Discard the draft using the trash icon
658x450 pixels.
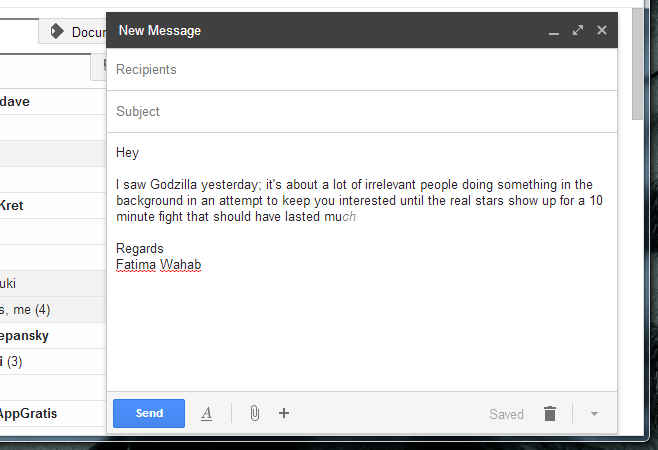pyautogui.click(x=550, y=413)
